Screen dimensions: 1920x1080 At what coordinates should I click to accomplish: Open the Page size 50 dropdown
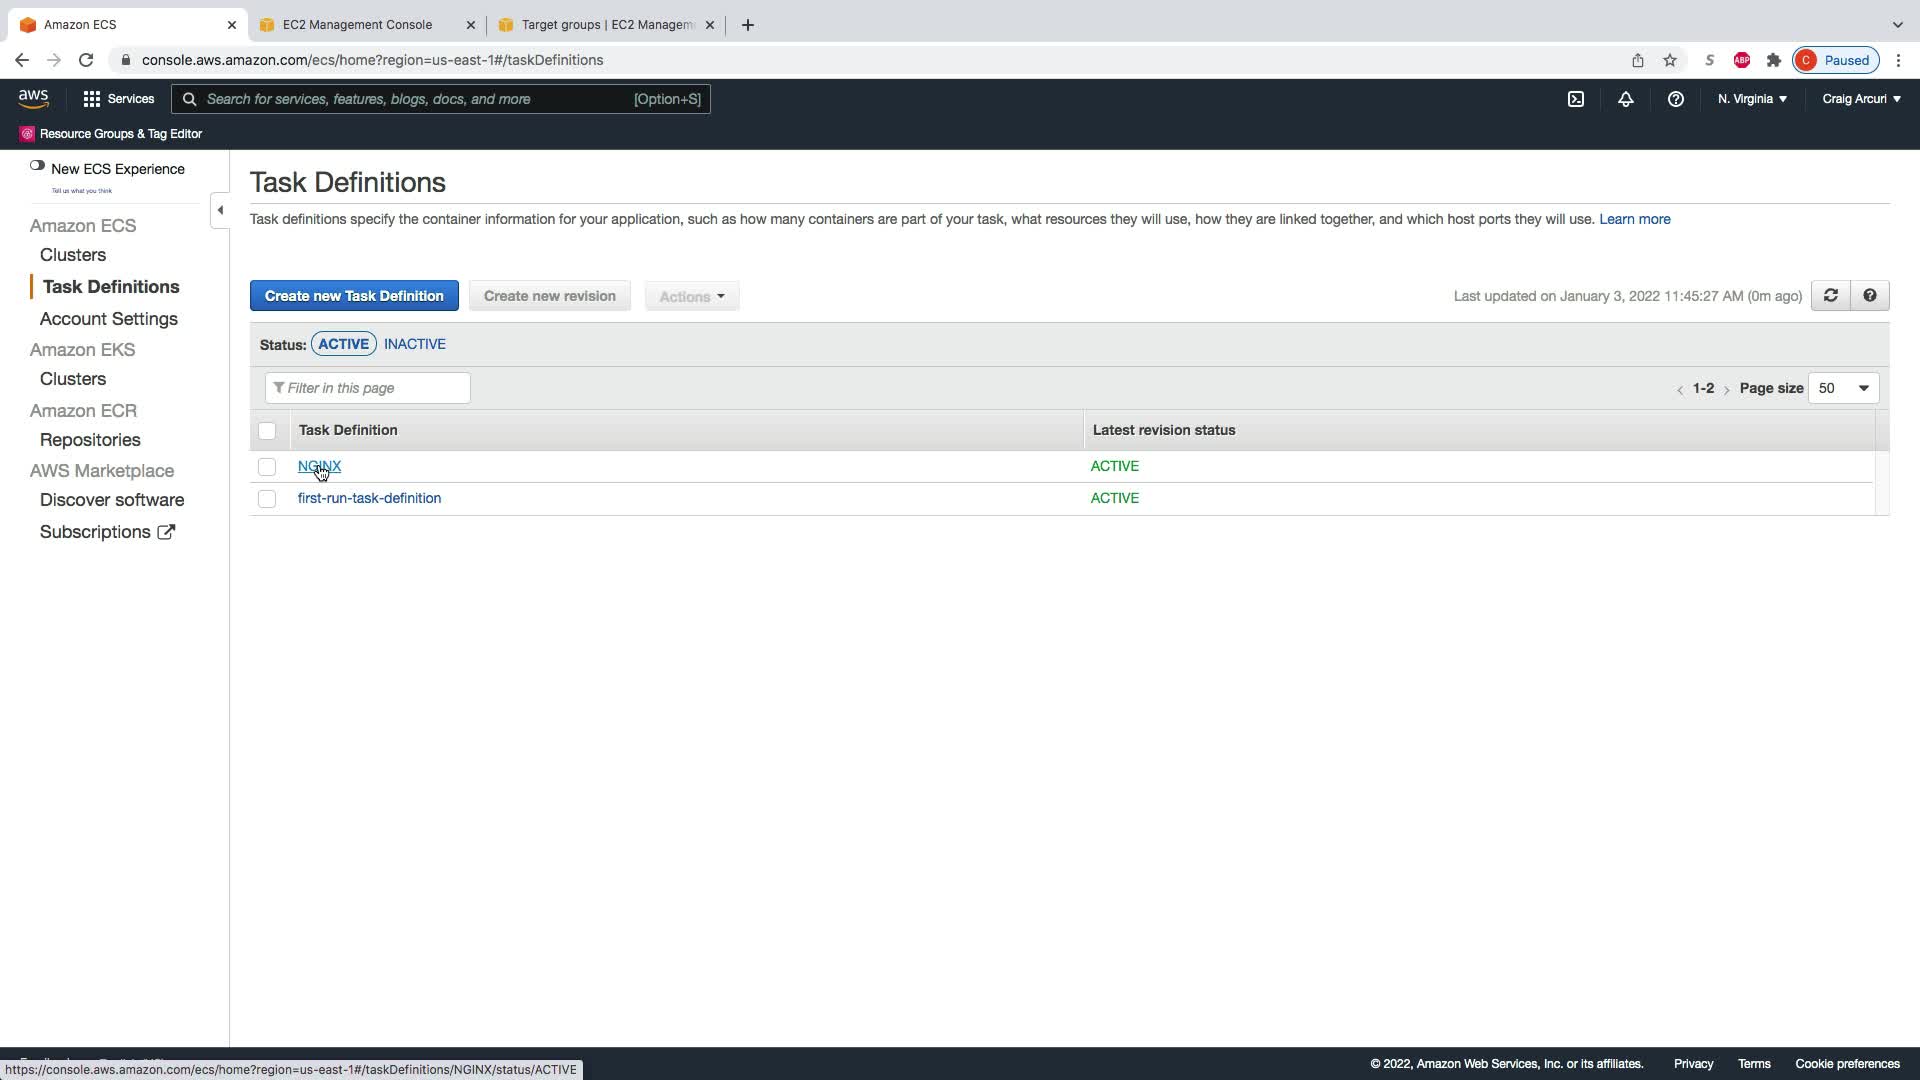coord(1843,388)
